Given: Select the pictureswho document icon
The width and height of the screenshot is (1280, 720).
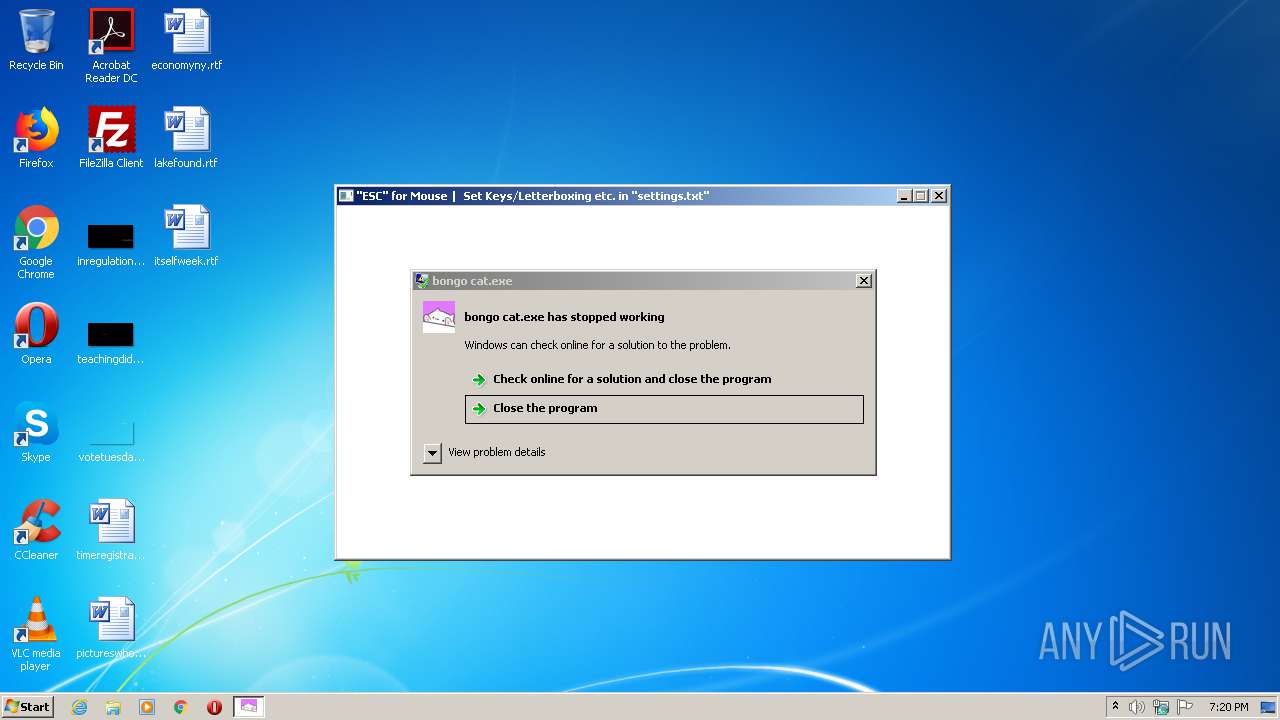Looking at the screenshot, I should click(111, 629).
